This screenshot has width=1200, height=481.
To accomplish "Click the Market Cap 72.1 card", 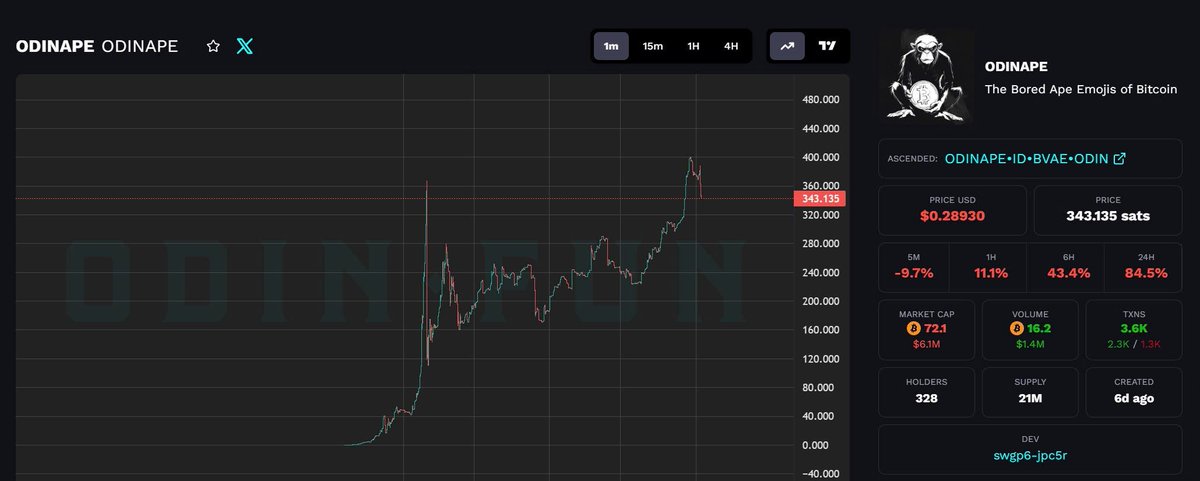I will point(926,330).
